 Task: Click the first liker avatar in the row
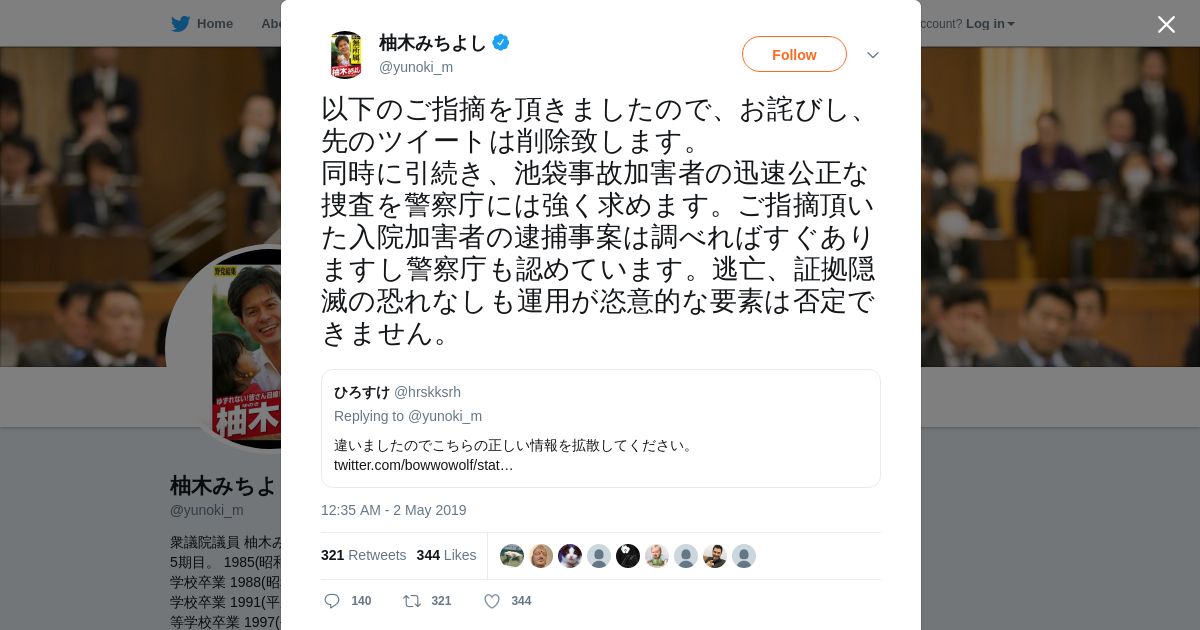pos(512,556)
